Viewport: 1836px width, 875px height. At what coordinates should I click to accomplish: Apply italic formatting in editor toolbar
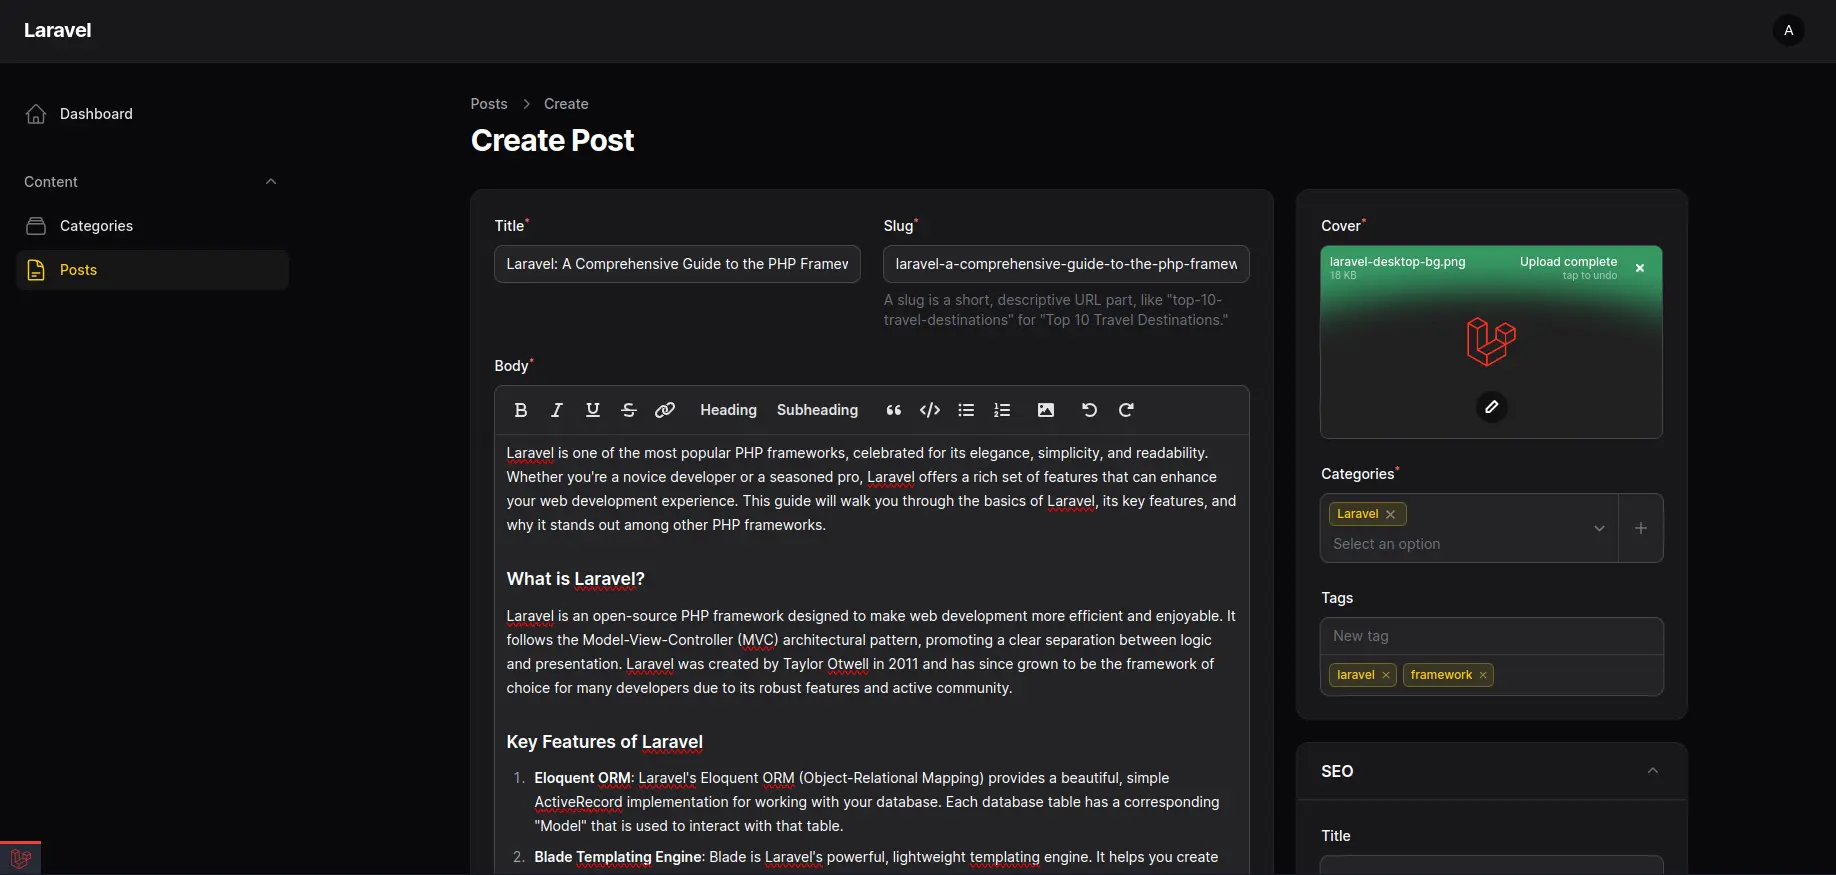[557, 410]
